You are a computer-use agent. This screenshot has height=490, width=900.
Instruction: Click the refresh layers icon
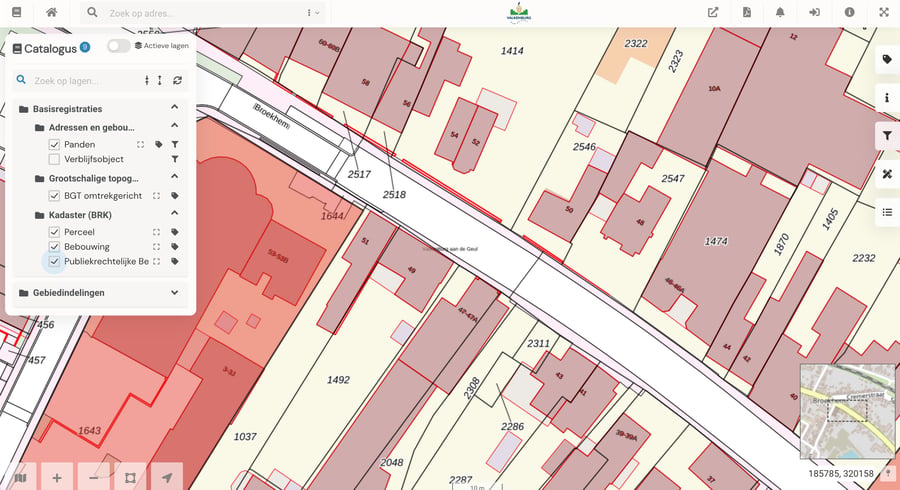177,80
